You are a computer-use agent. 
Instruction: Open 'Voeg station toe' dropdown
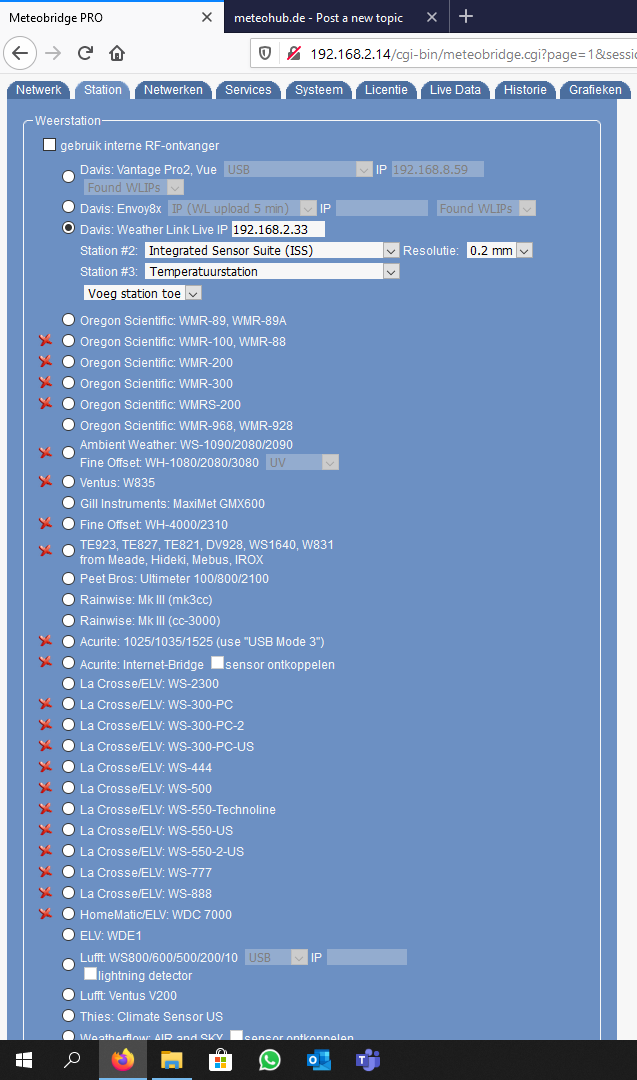coord(143,293)
